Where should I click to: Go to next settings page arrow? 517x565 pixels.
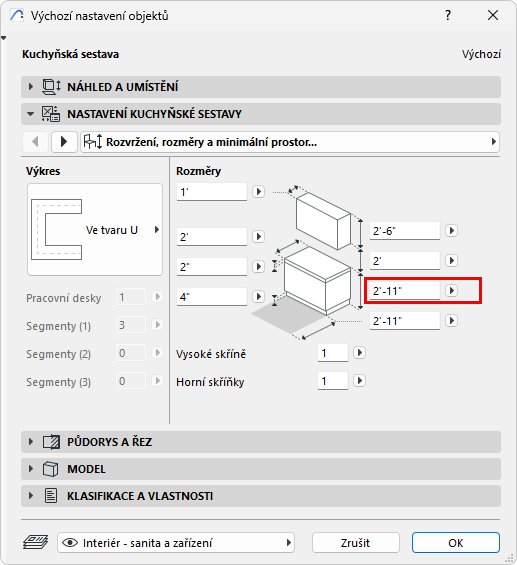(64, 142)
